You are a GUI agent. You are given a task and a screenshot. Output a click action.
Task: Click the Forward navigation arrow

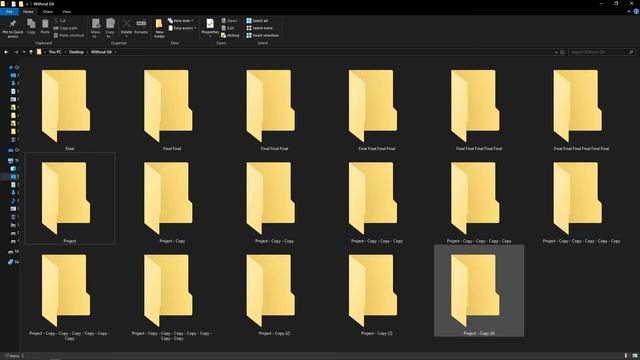[x=16, y=52]
